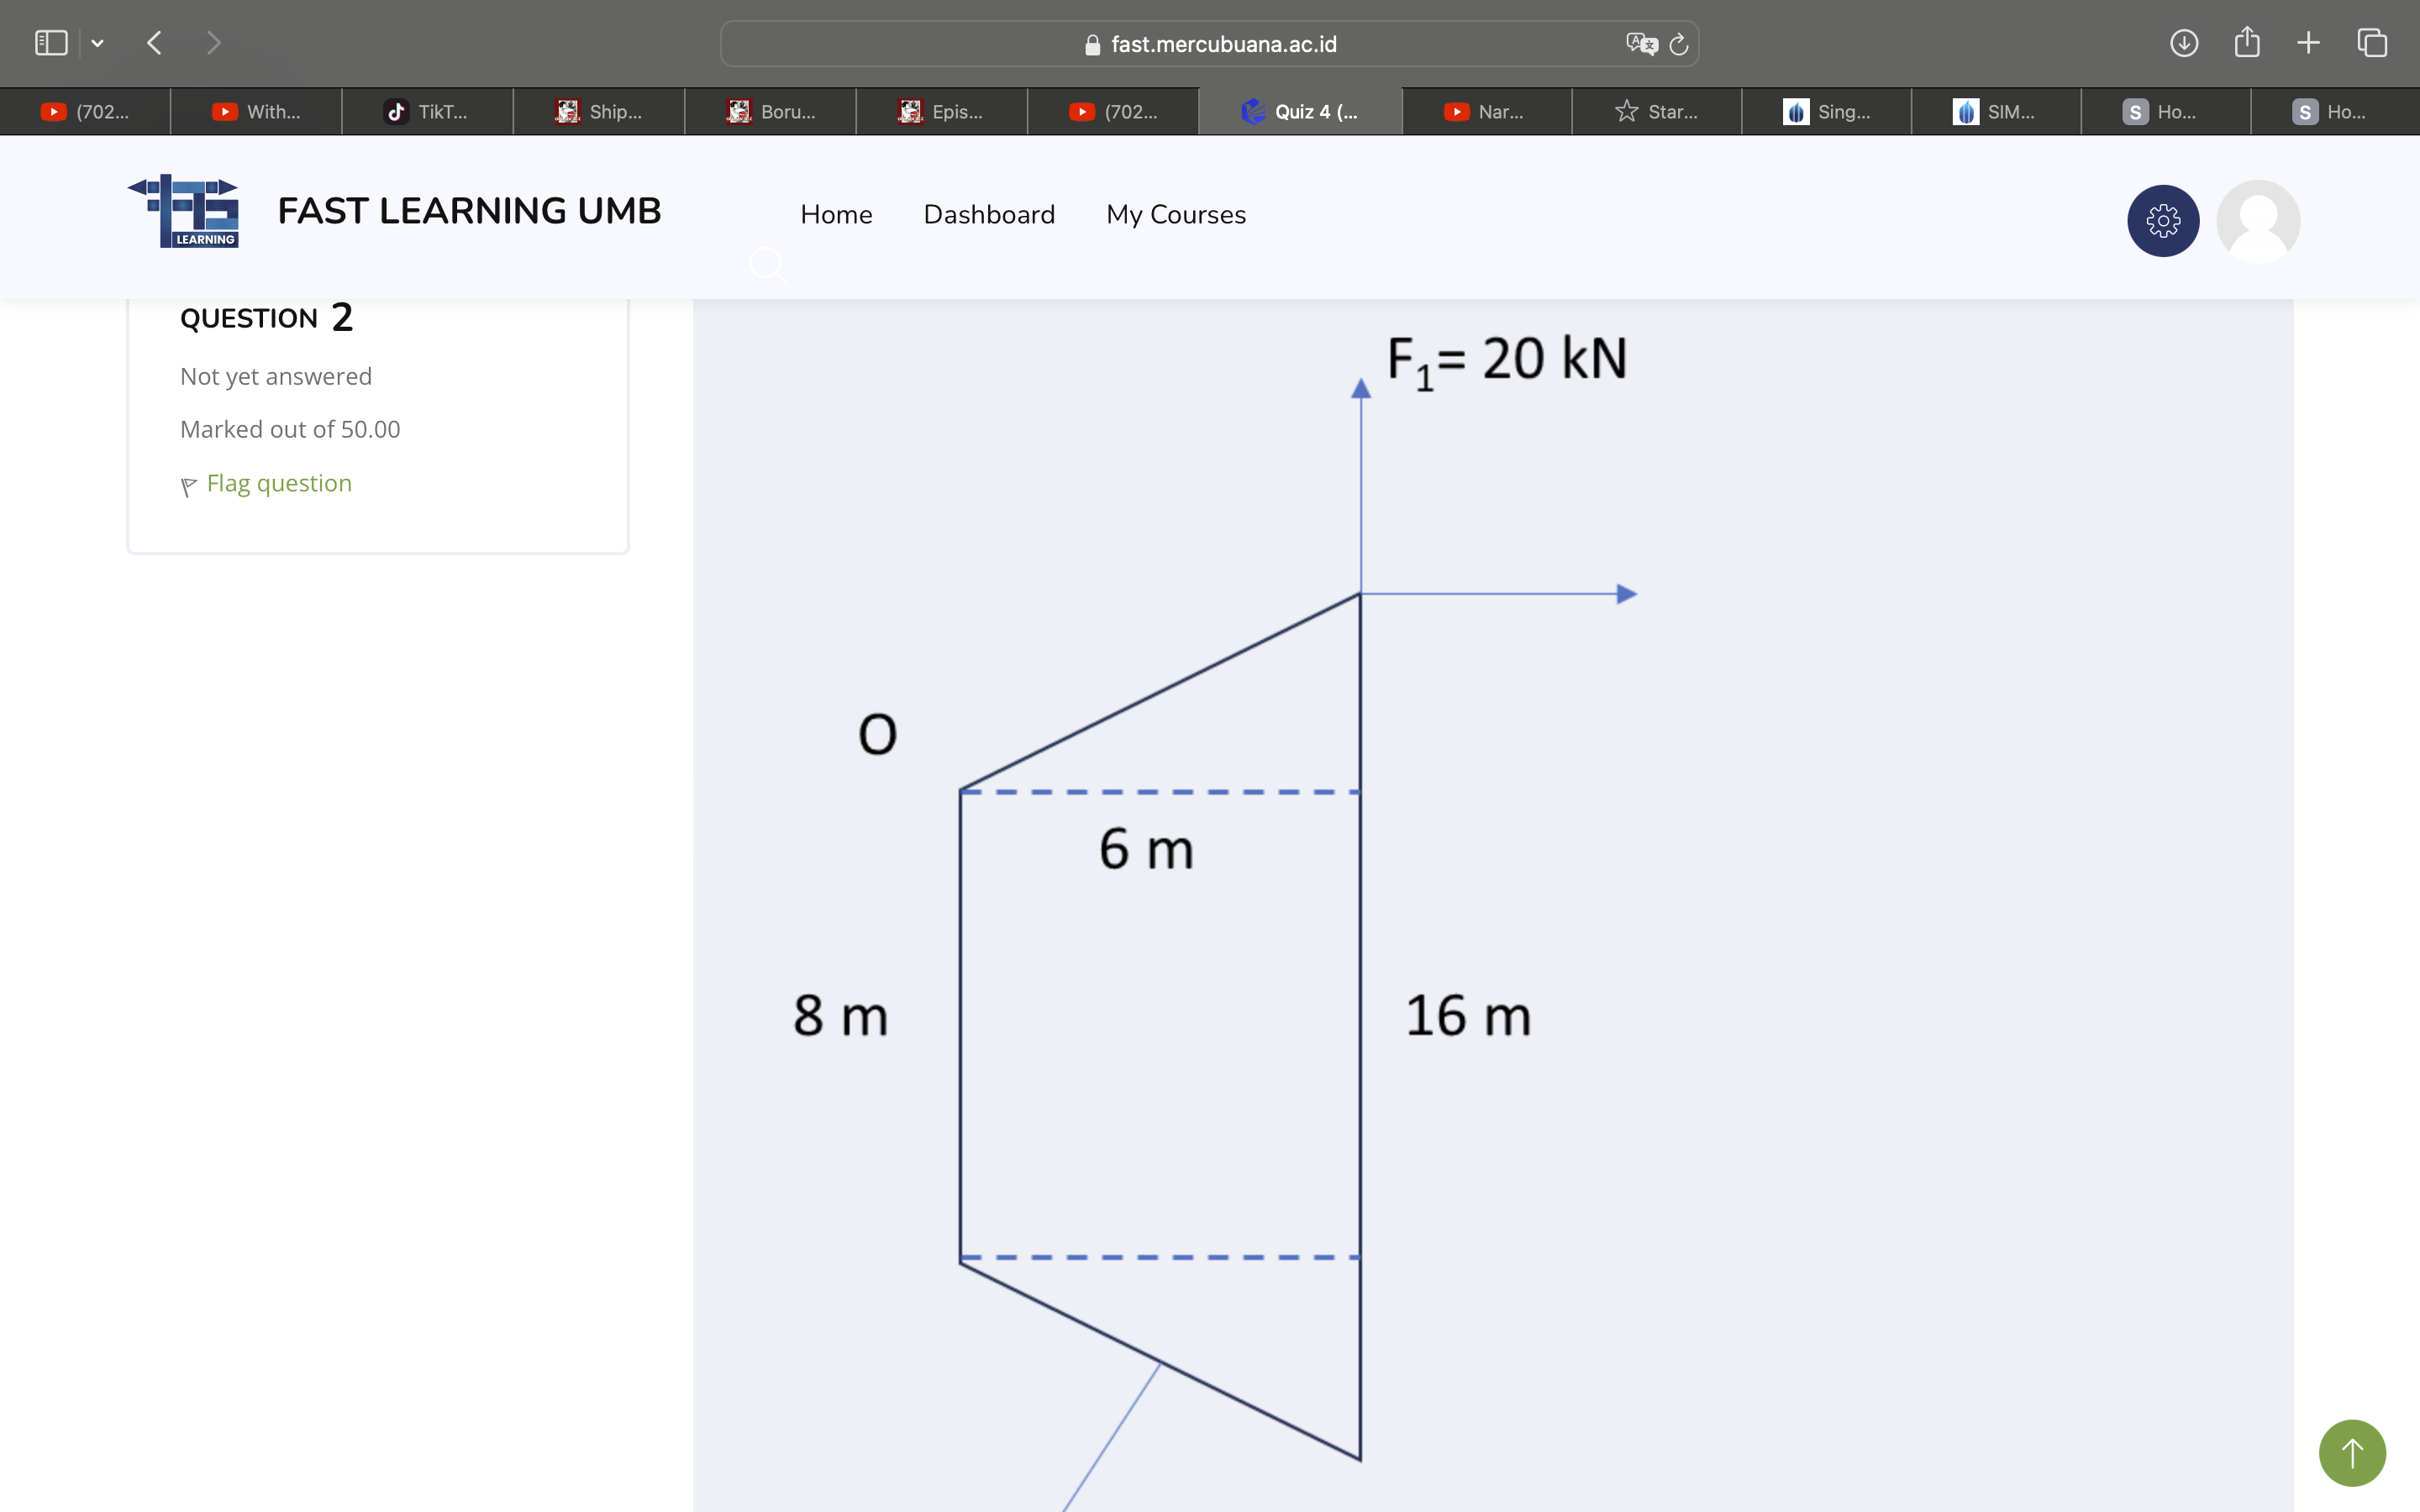The image size is (2420, 1512).
Task: Click the scroll-to-top green button
Action: click(x=2354, y=1452)
